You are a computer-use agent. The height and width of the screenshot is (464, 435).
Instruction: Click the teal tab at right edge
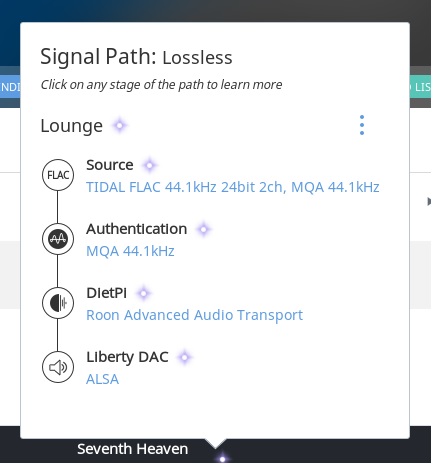coord(420,87)
